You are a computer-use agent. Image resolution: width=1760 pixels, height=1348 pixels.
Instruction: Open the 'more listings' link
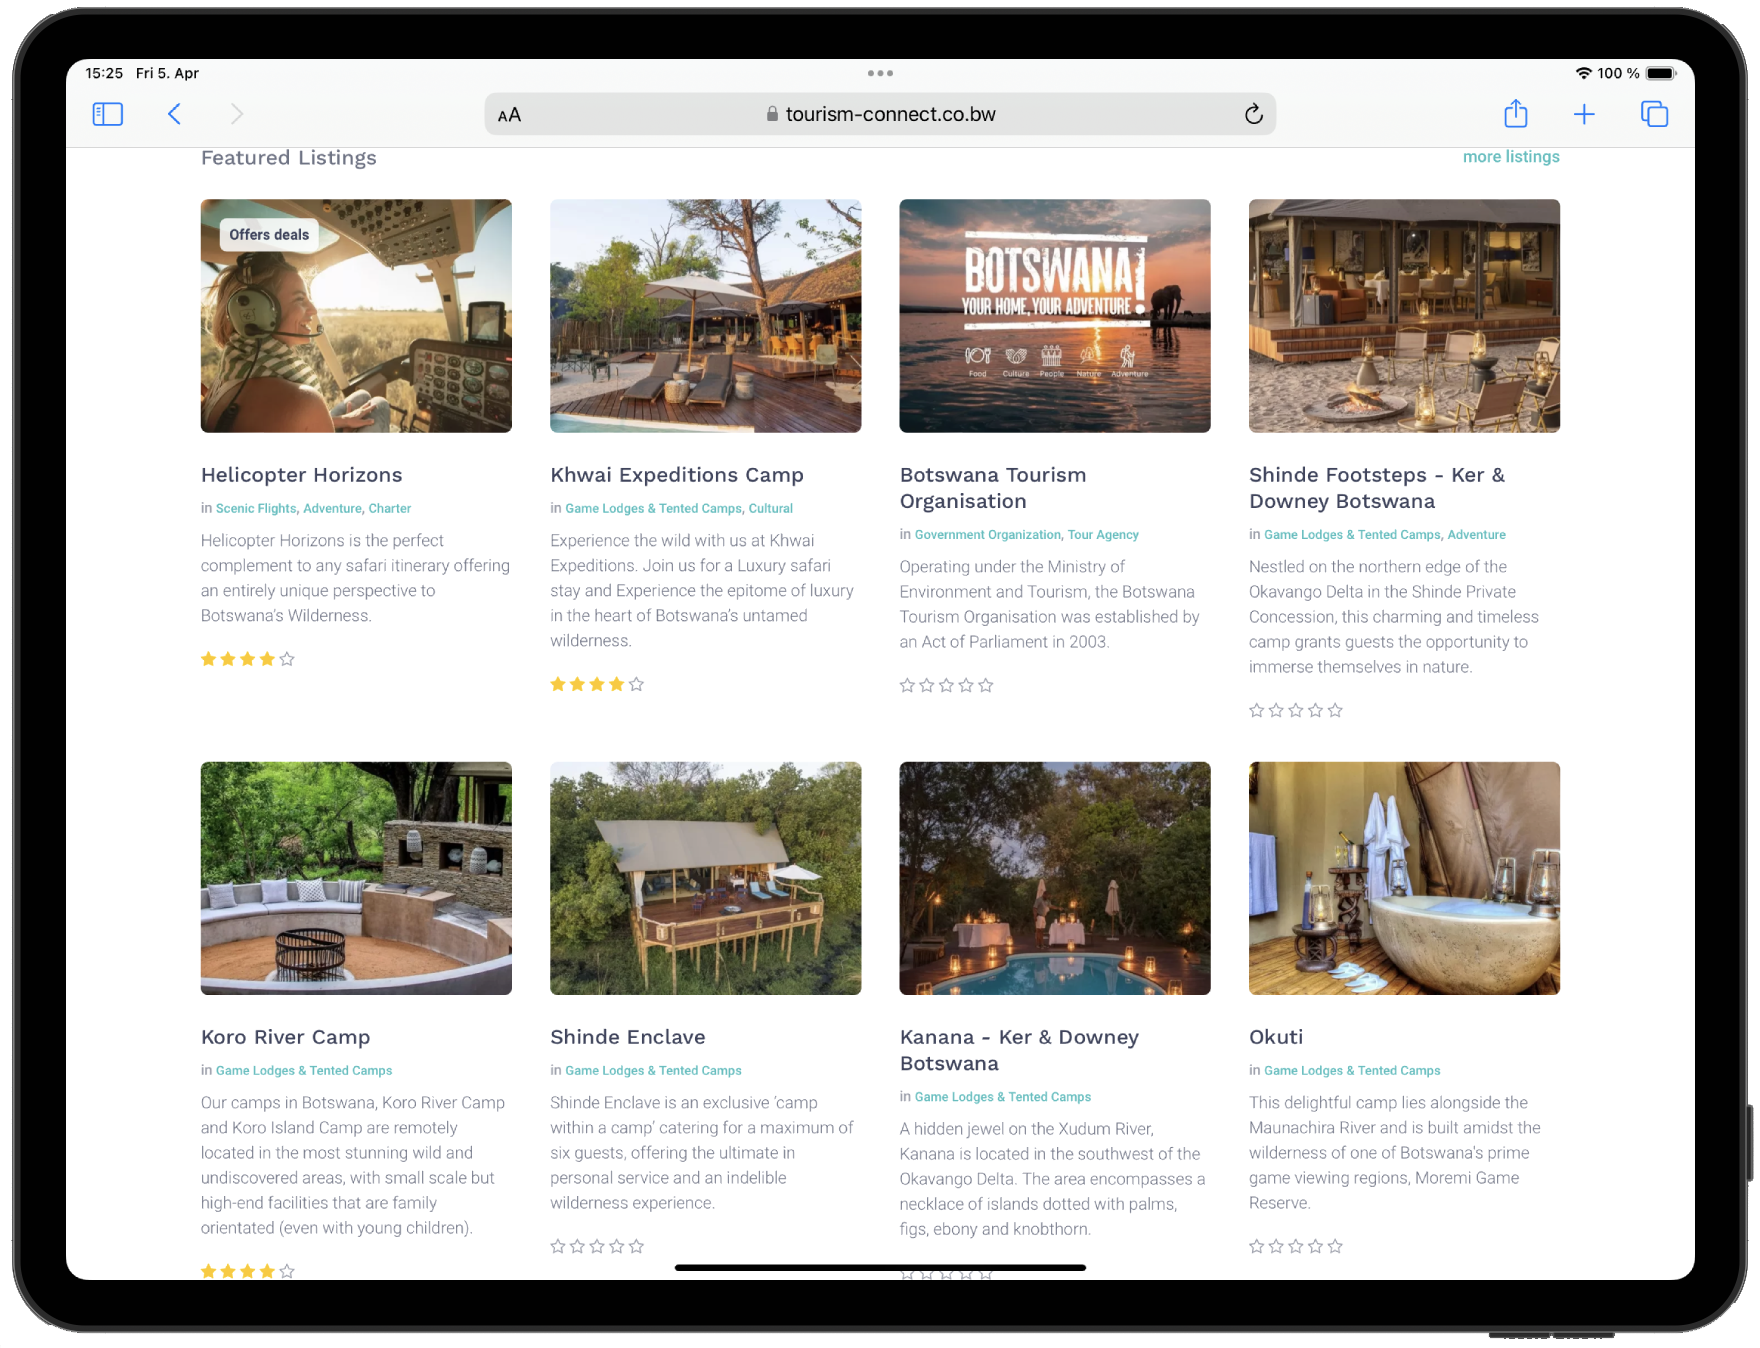coord(1511,156)
